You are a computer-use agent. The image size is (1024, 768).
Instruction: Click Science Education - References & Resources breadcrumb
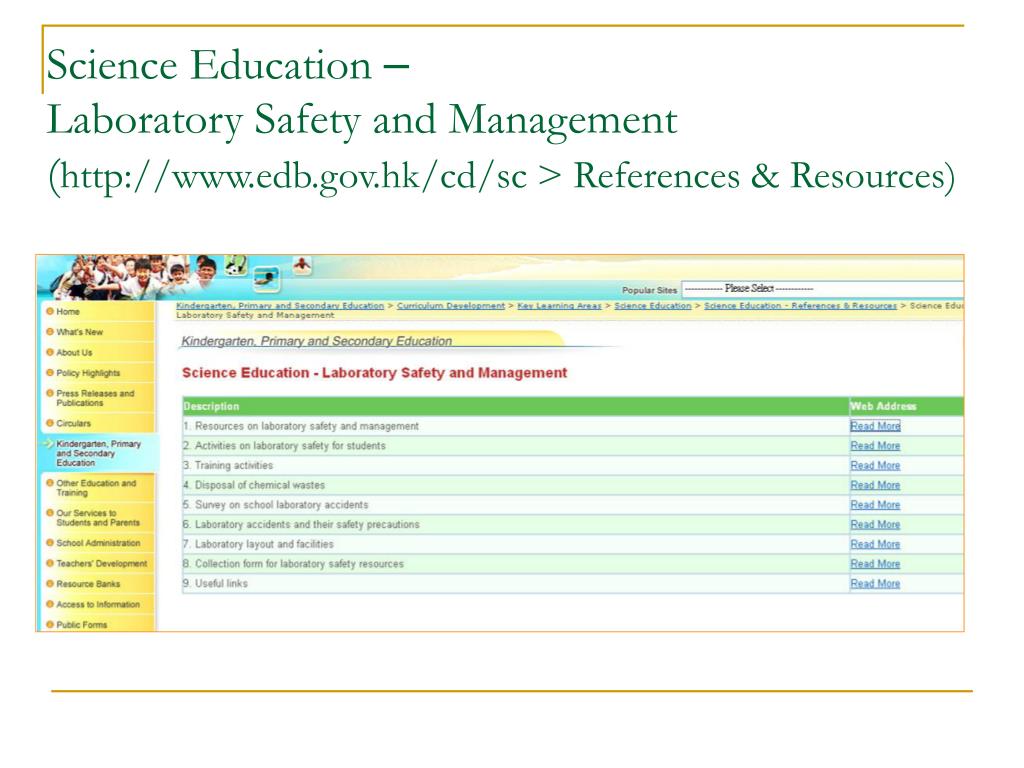800,306
